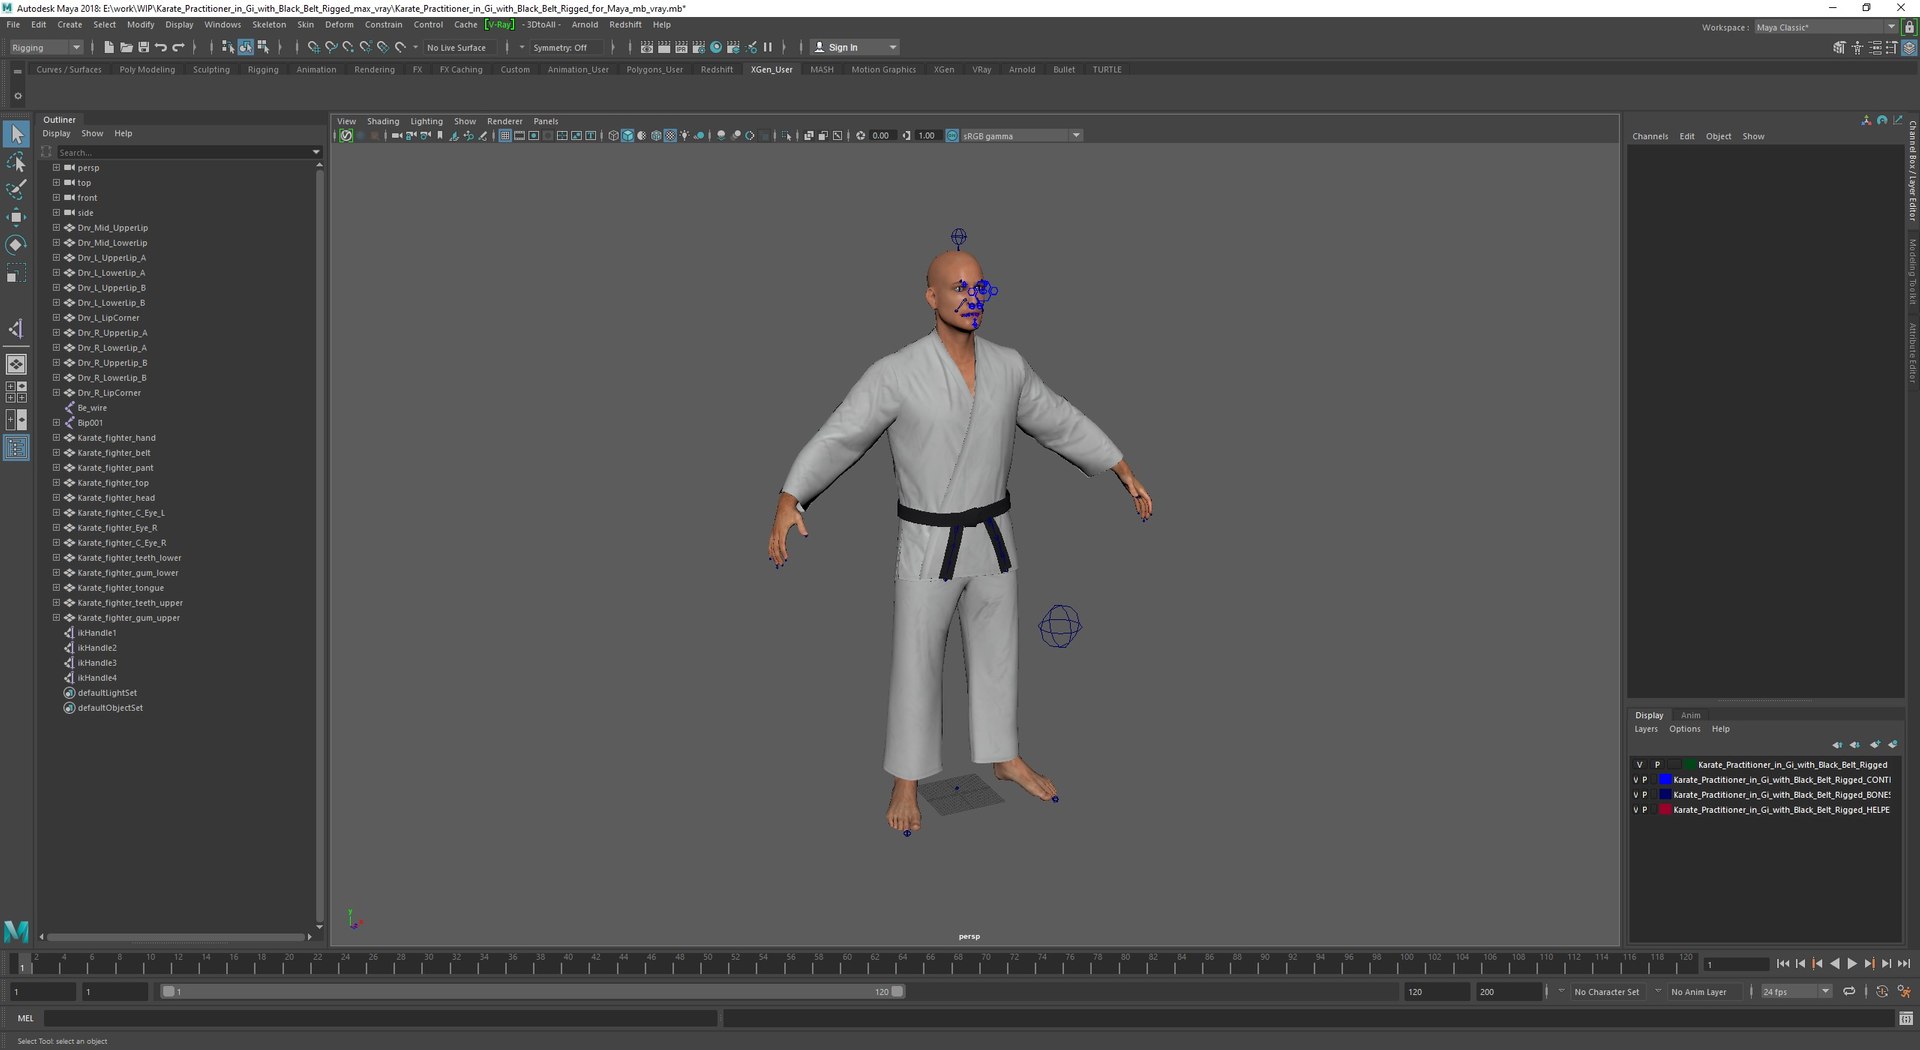Toggle V on the Rigged_BONES layer
The image size is (1920, 1050).
click(1636, 795)
